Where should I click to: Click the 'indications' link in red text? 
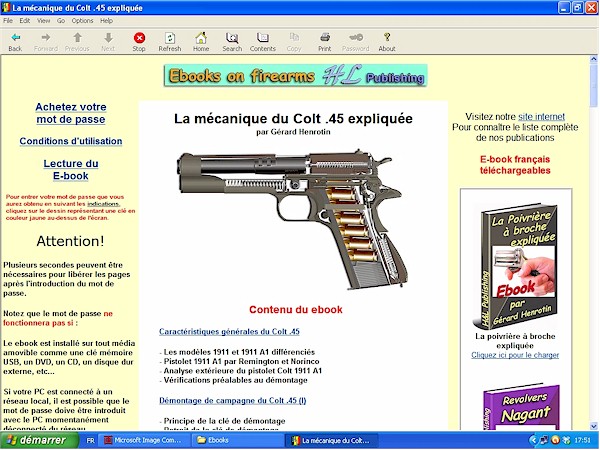pyautogui.click(x=103, y=204)
